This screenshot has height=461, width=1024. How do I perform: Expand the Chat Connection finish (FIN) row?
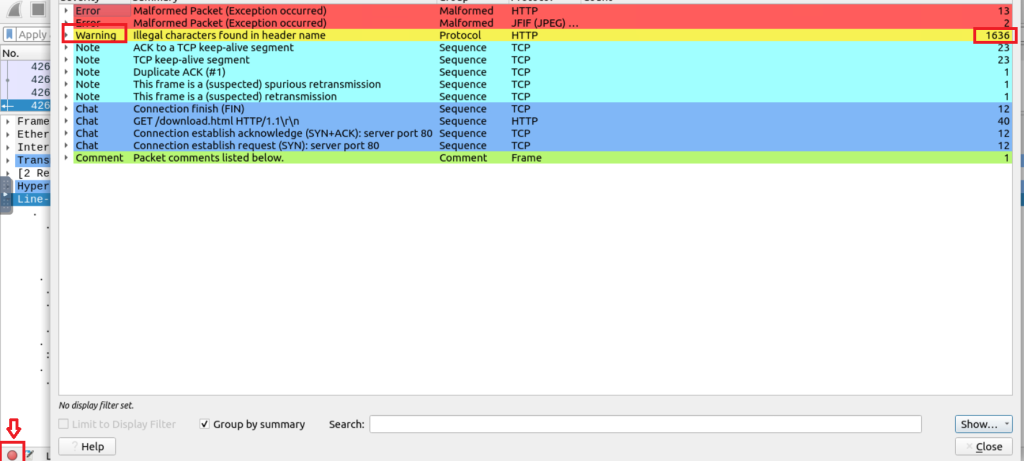(x=67, y=108)
